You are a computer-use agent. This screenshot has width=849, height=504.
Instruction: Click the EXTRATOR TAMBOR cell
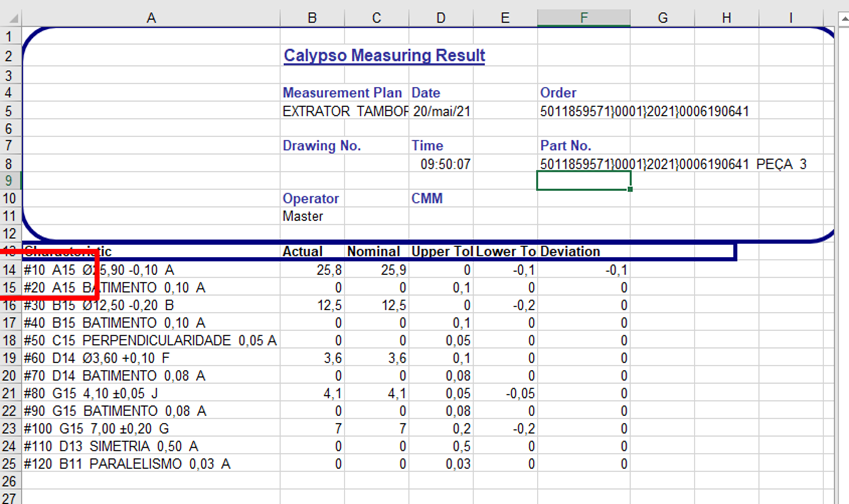345,112
